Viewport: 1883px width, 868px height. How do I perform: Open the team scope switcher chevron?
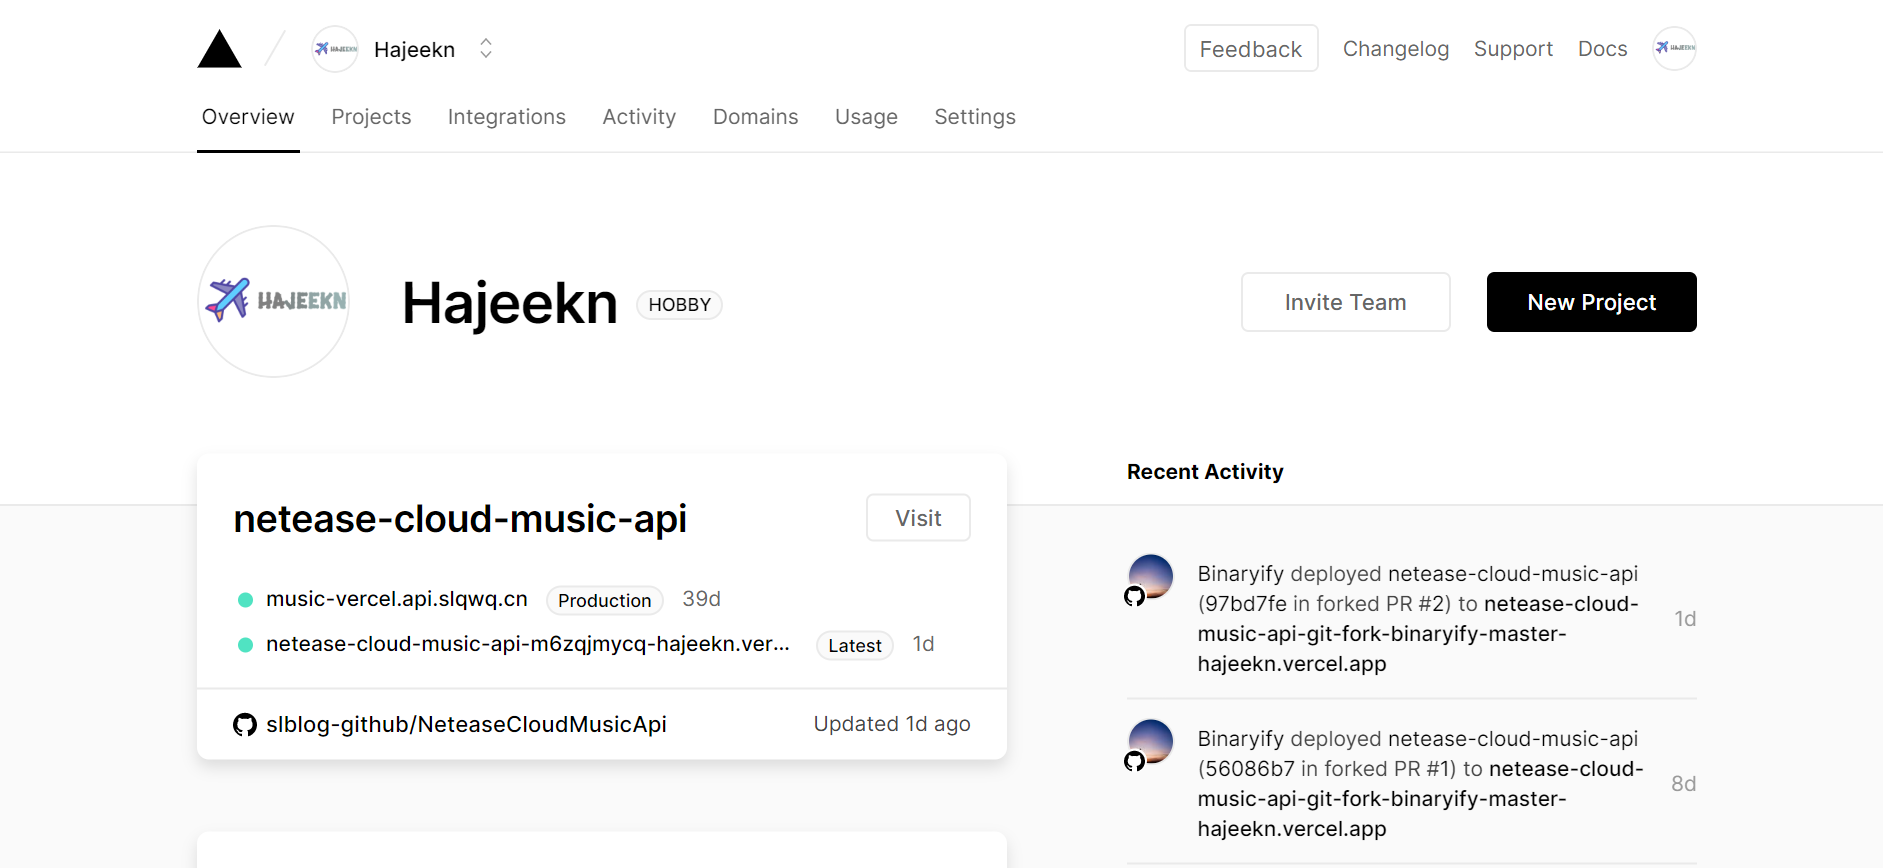[486, 48]
